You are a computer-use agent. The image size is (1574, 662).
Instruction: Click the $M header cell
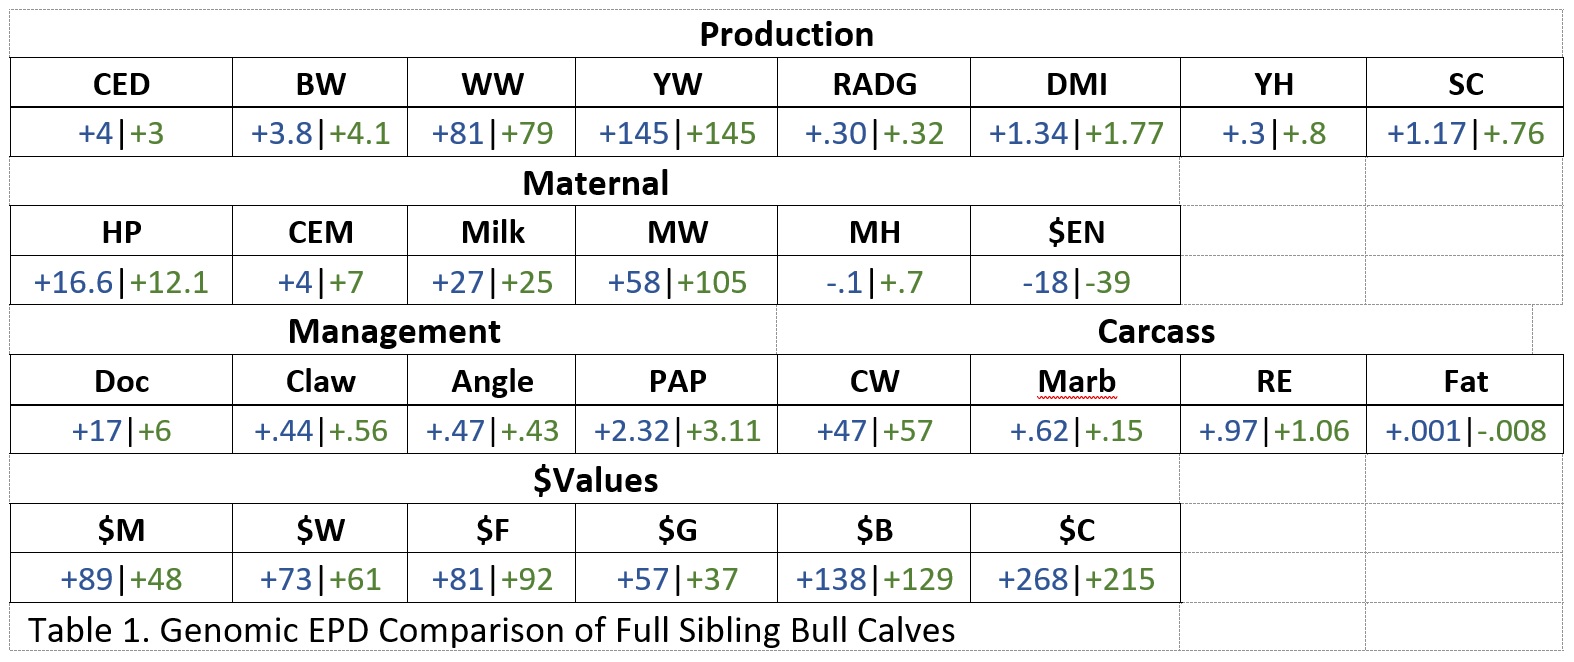click(121, 530)
